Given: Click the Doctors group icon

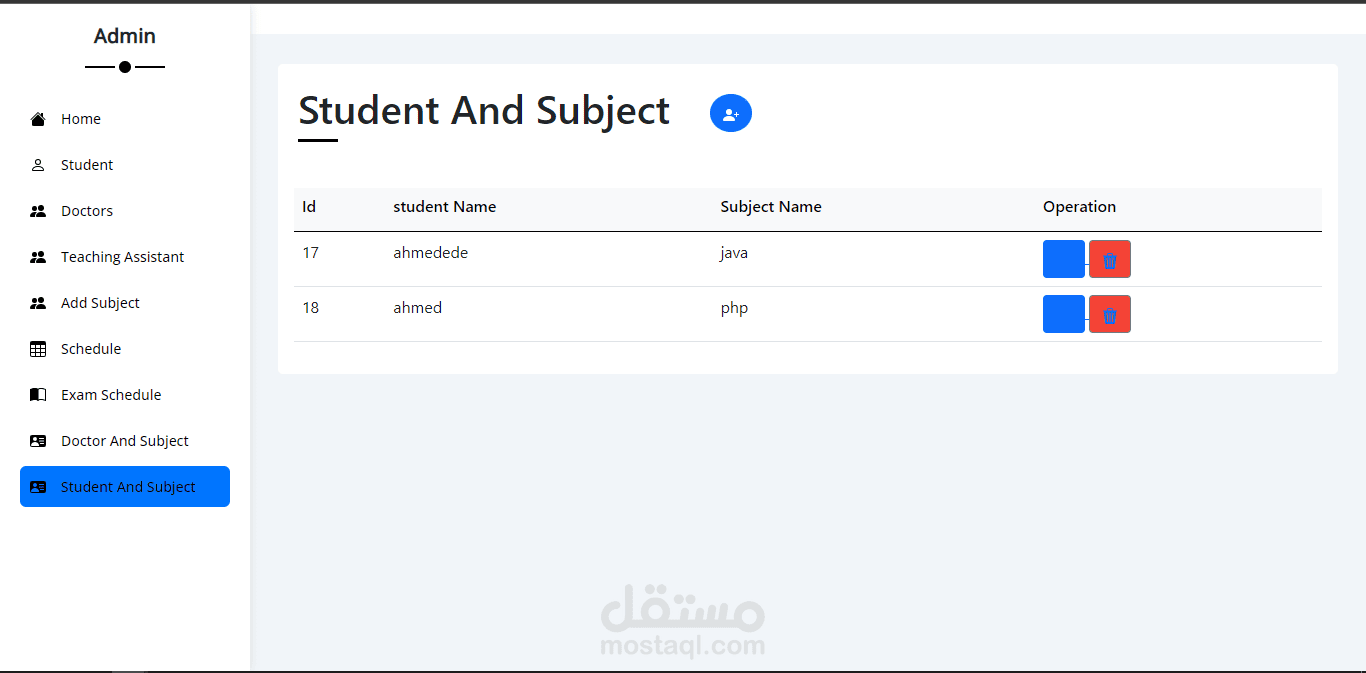Looking at the screenshot, I should point(38,211).
